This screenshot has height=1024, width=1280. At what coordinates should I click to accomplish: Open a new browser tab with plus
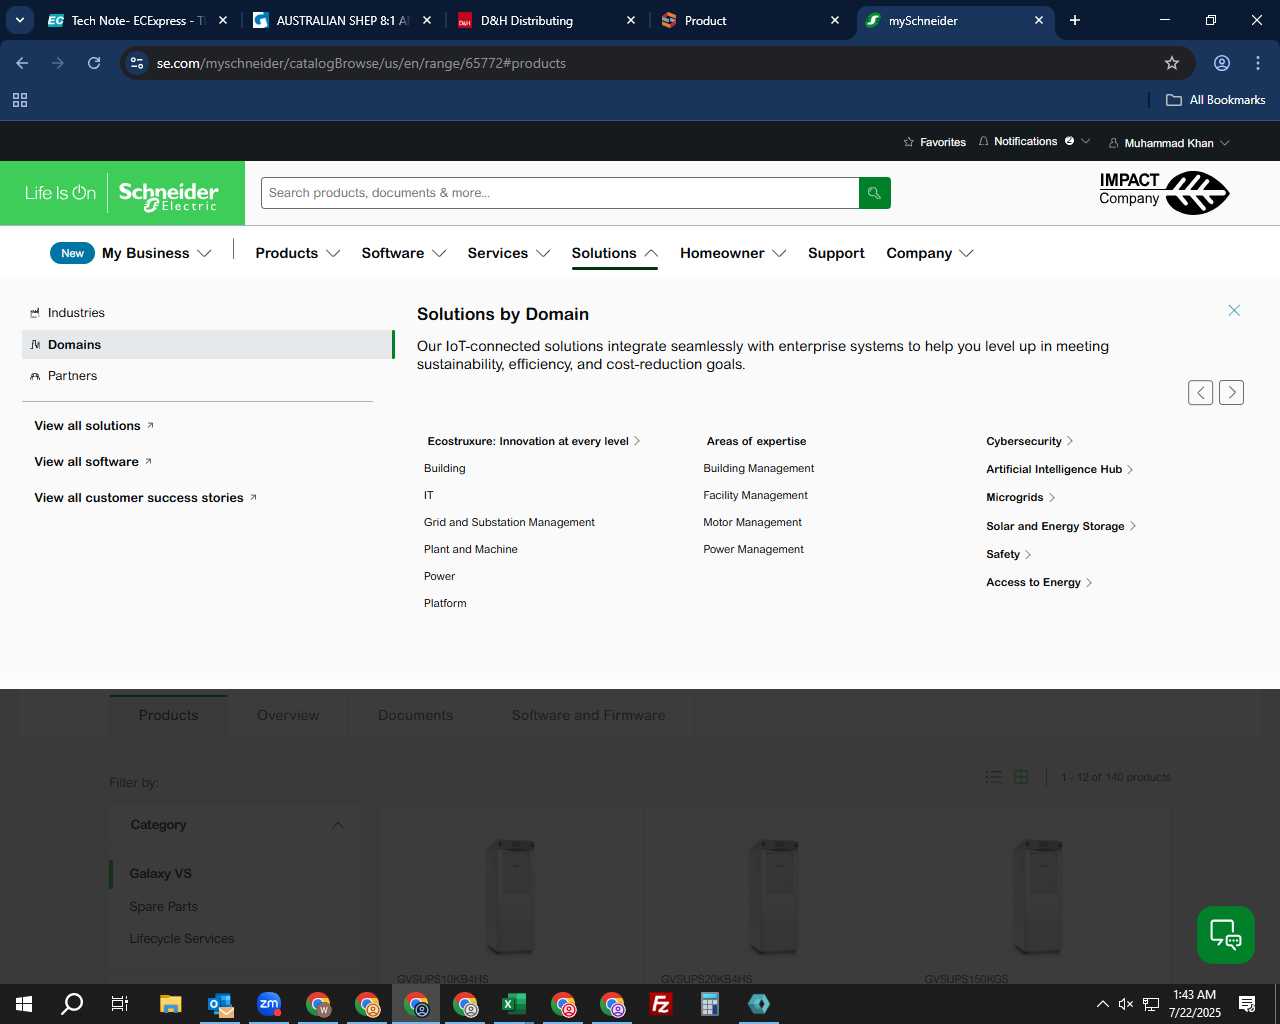[x=1075, y=20]
